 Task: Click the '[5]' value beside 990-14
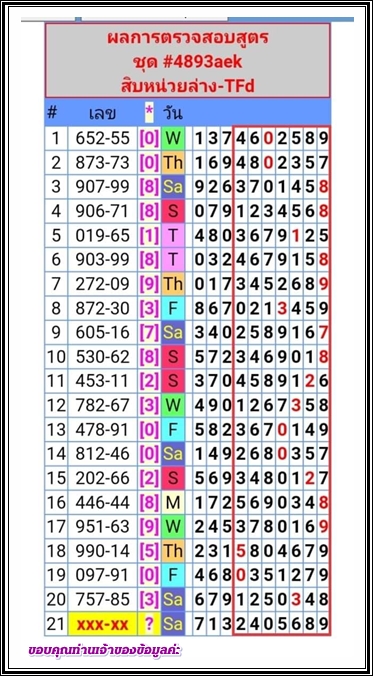pyautogui.click(x=149, y=551)
